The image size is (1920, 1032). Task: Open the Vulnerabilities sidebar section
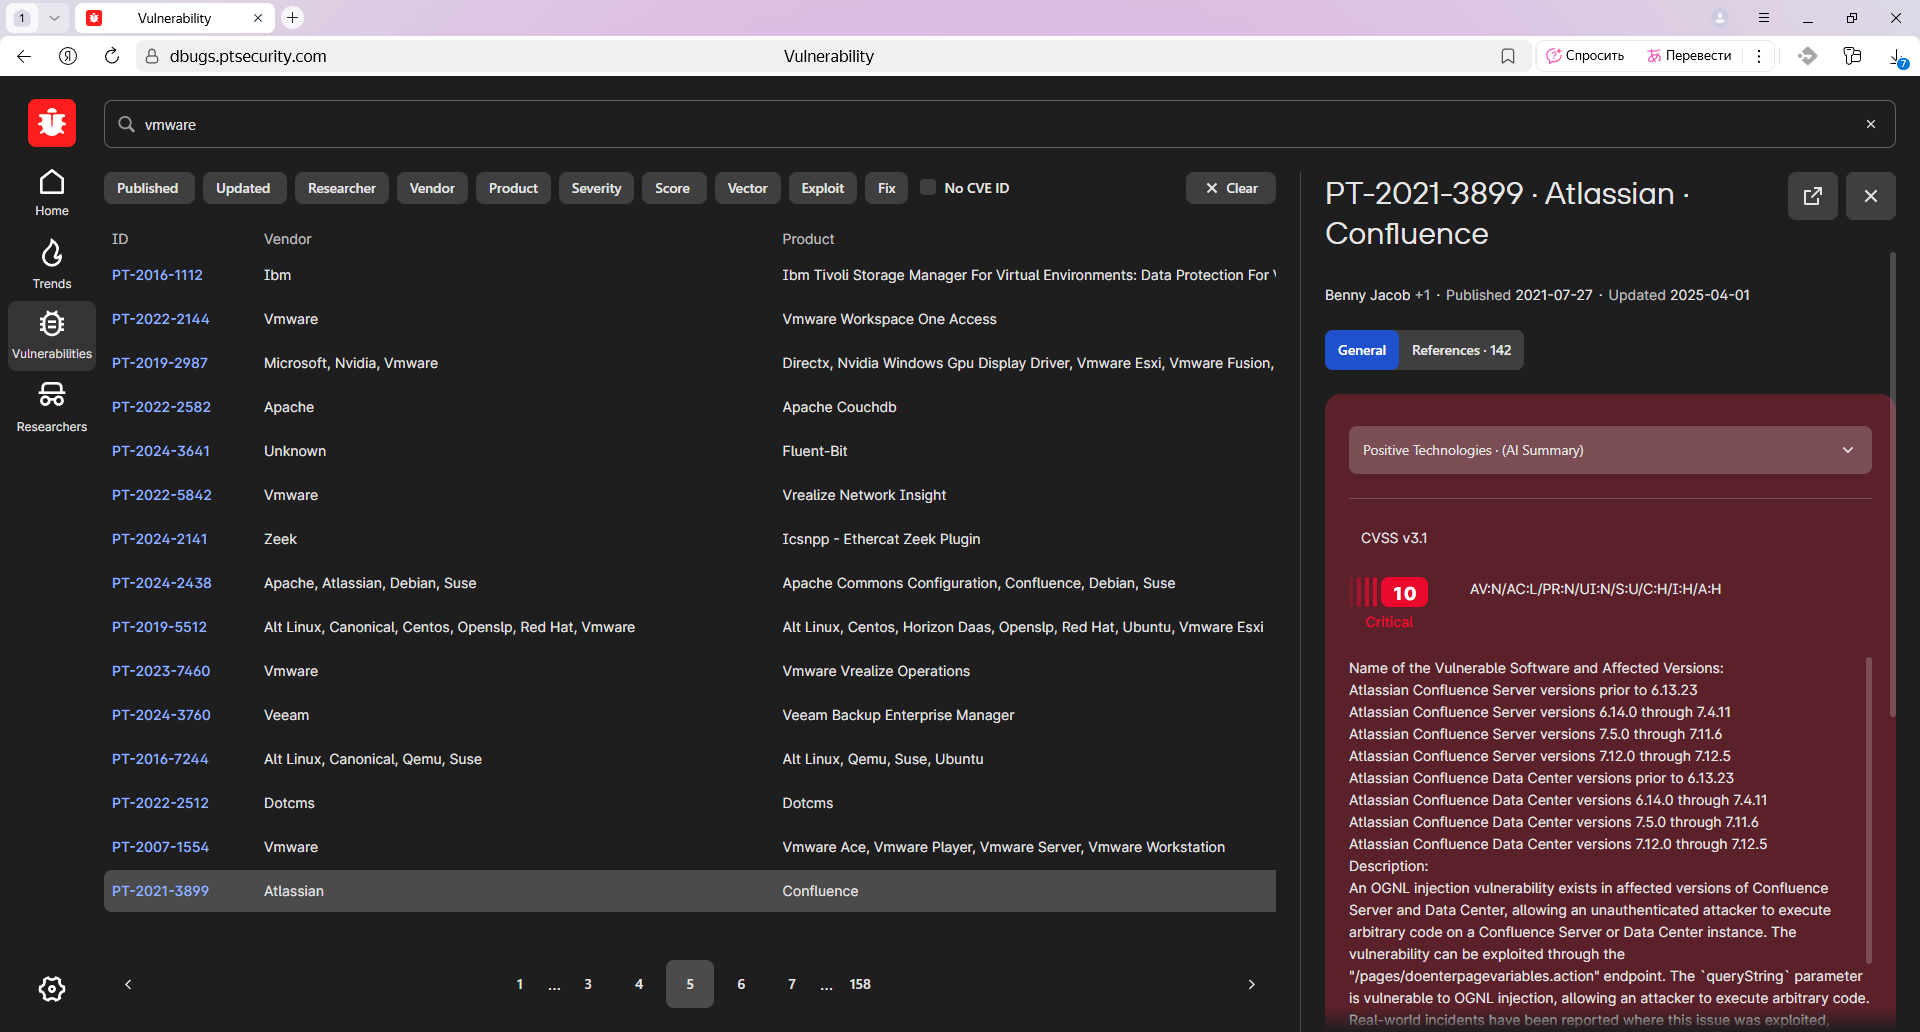point(52,336)
